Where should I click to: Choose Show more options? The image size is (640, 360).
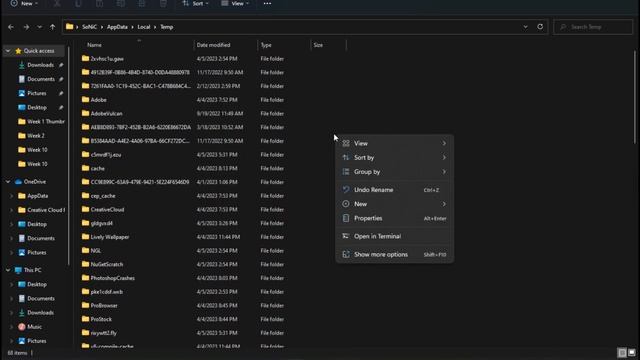[x=394, y=254]
